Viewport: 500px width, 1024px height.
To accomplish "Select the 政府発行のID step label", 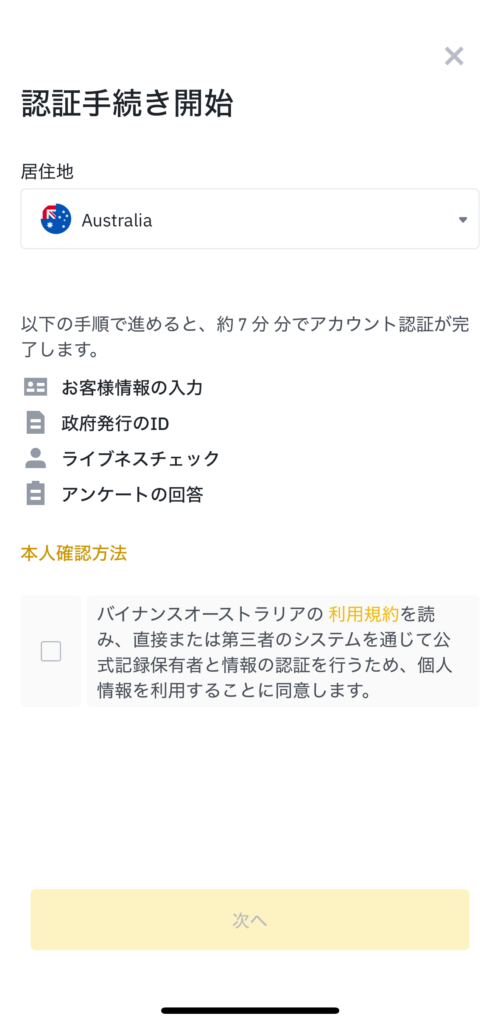I will click(x=116, y=424).
